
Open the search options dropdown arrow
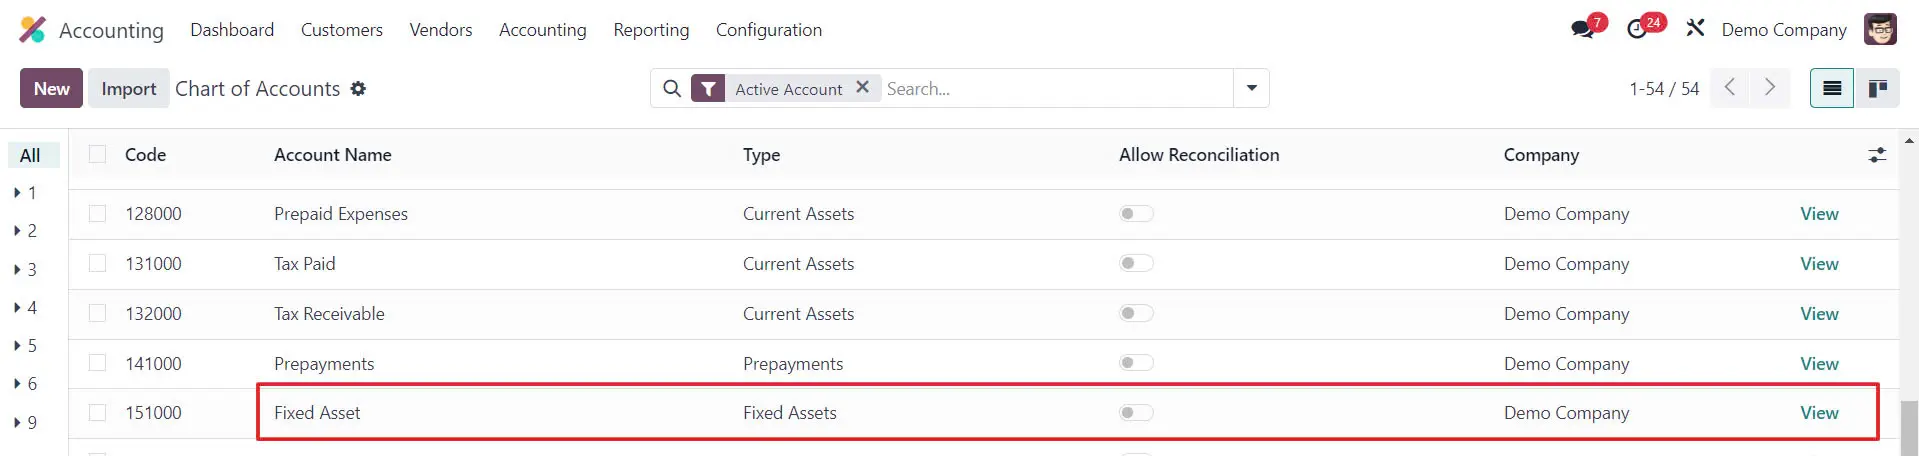(1251, 89)
